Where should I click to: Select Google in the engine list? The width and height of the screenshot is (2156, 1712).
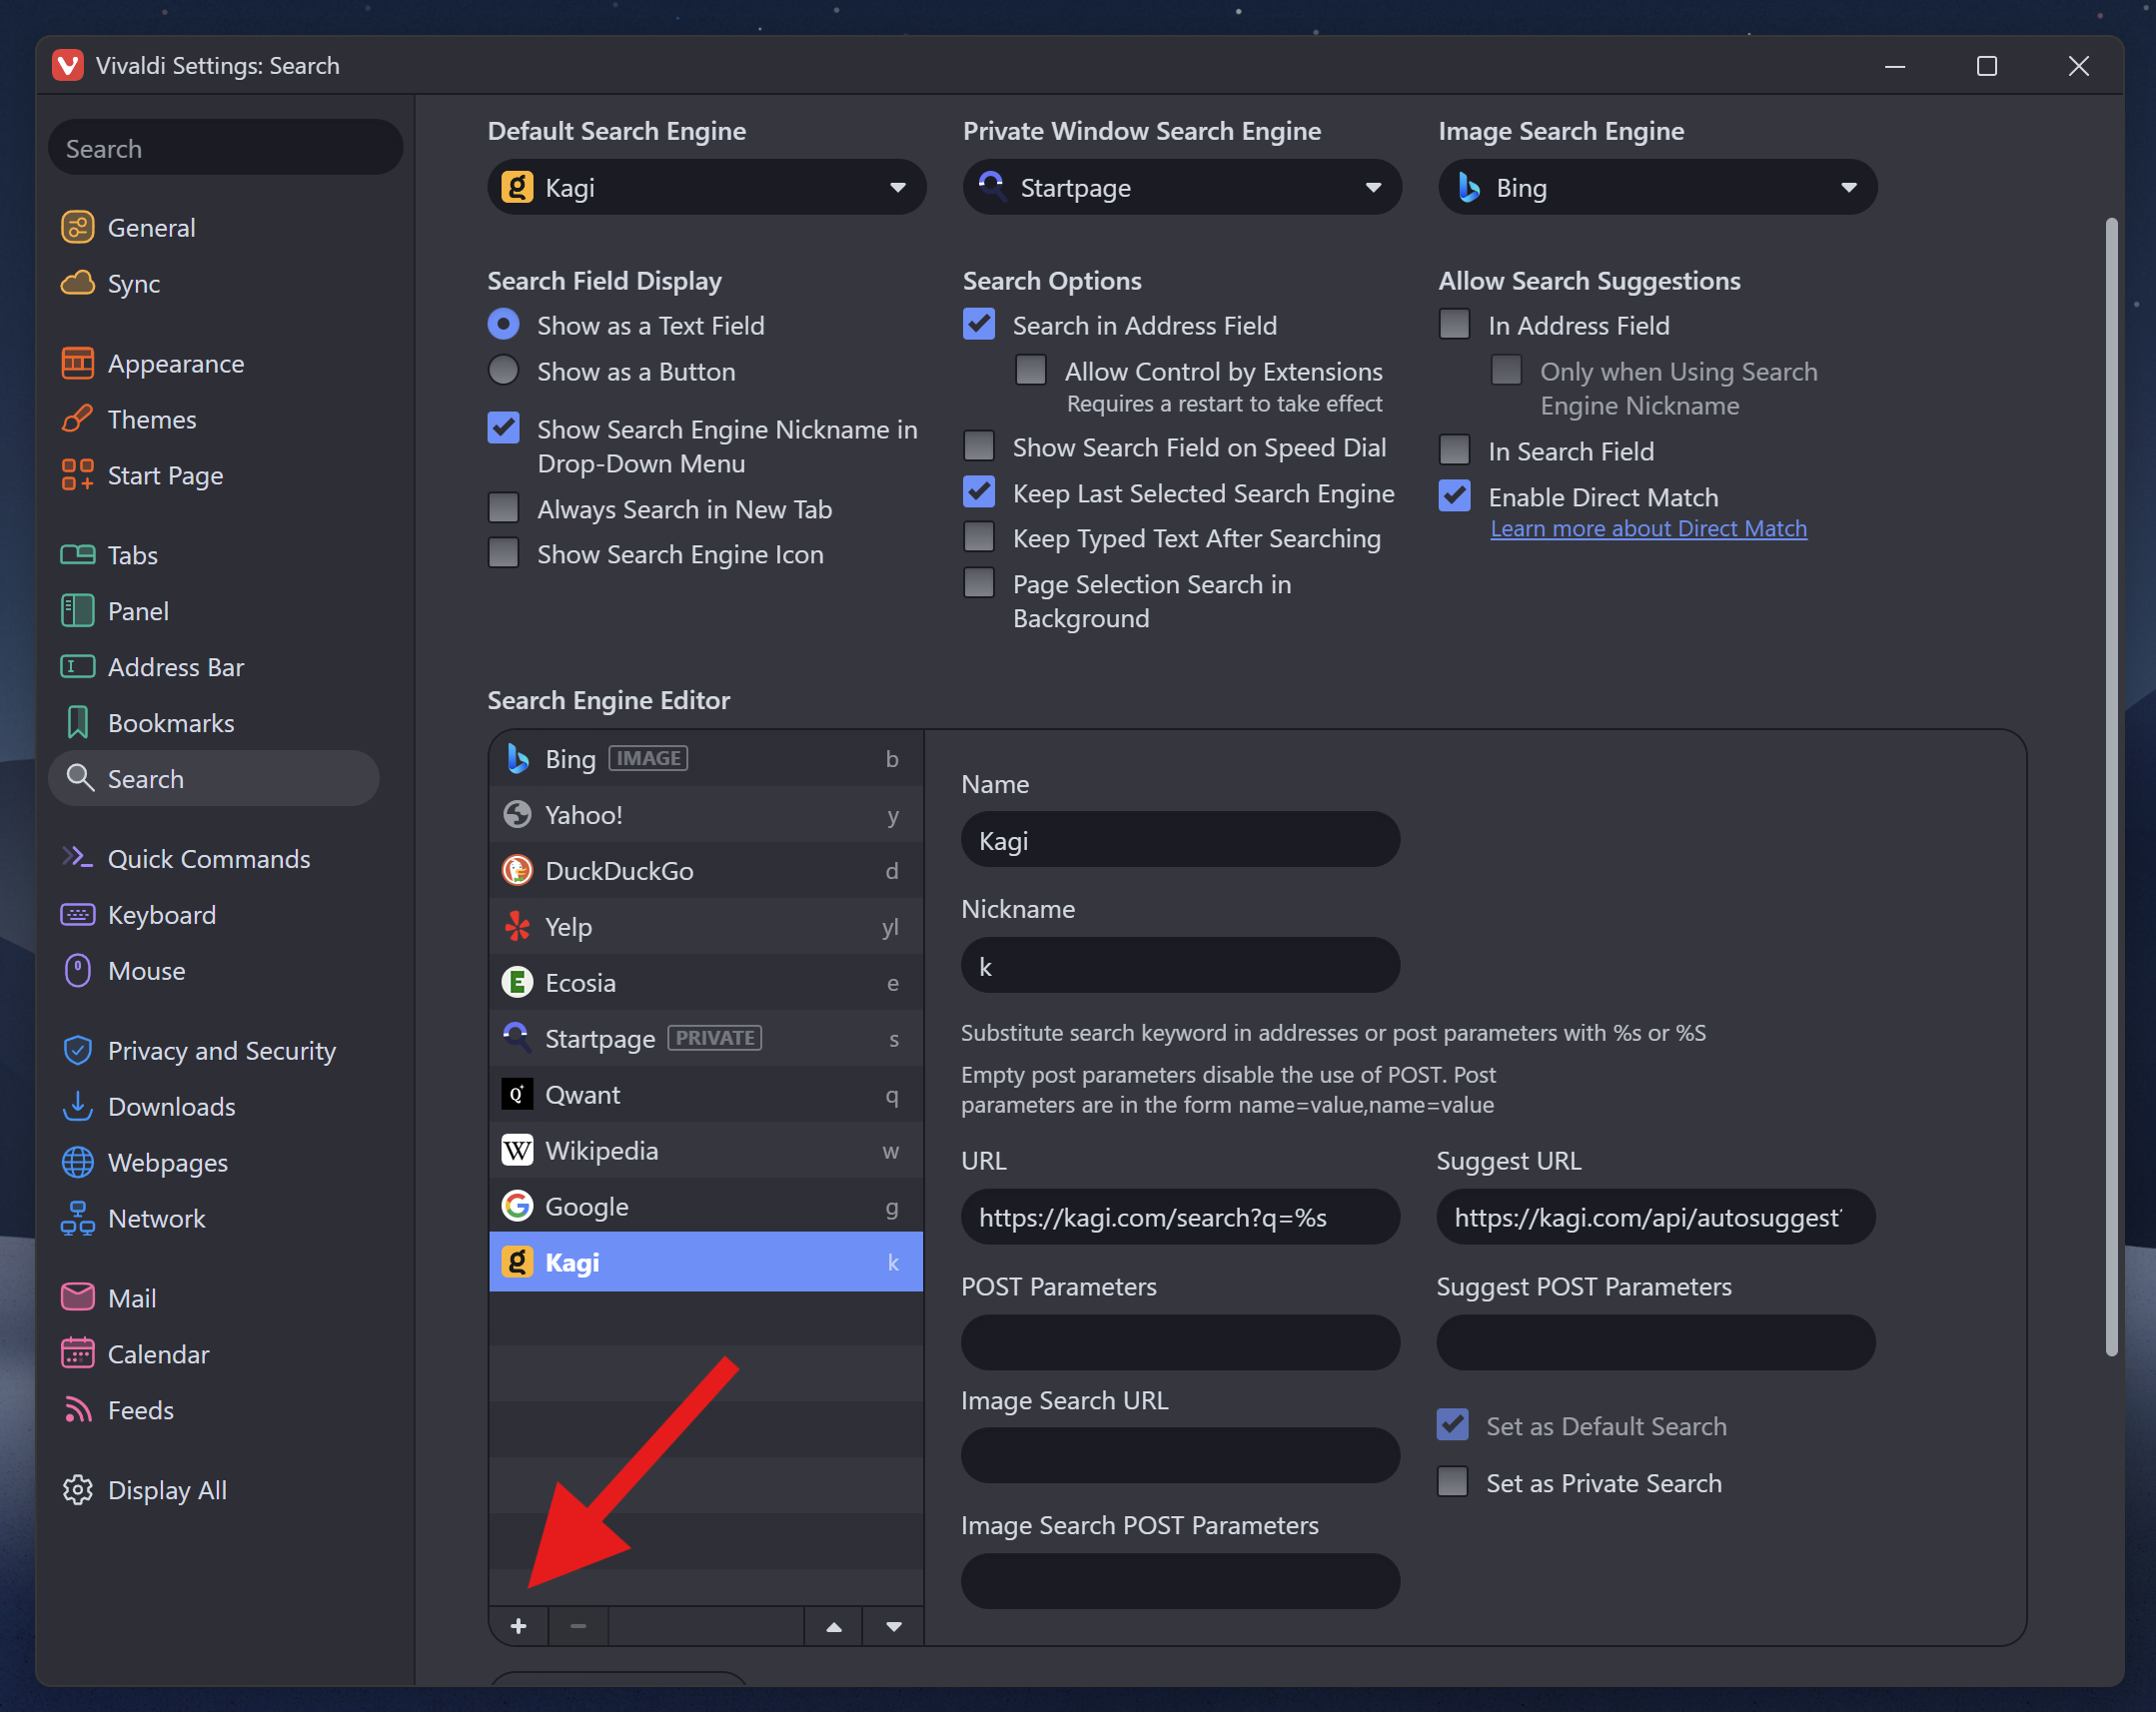point(706,1206)
